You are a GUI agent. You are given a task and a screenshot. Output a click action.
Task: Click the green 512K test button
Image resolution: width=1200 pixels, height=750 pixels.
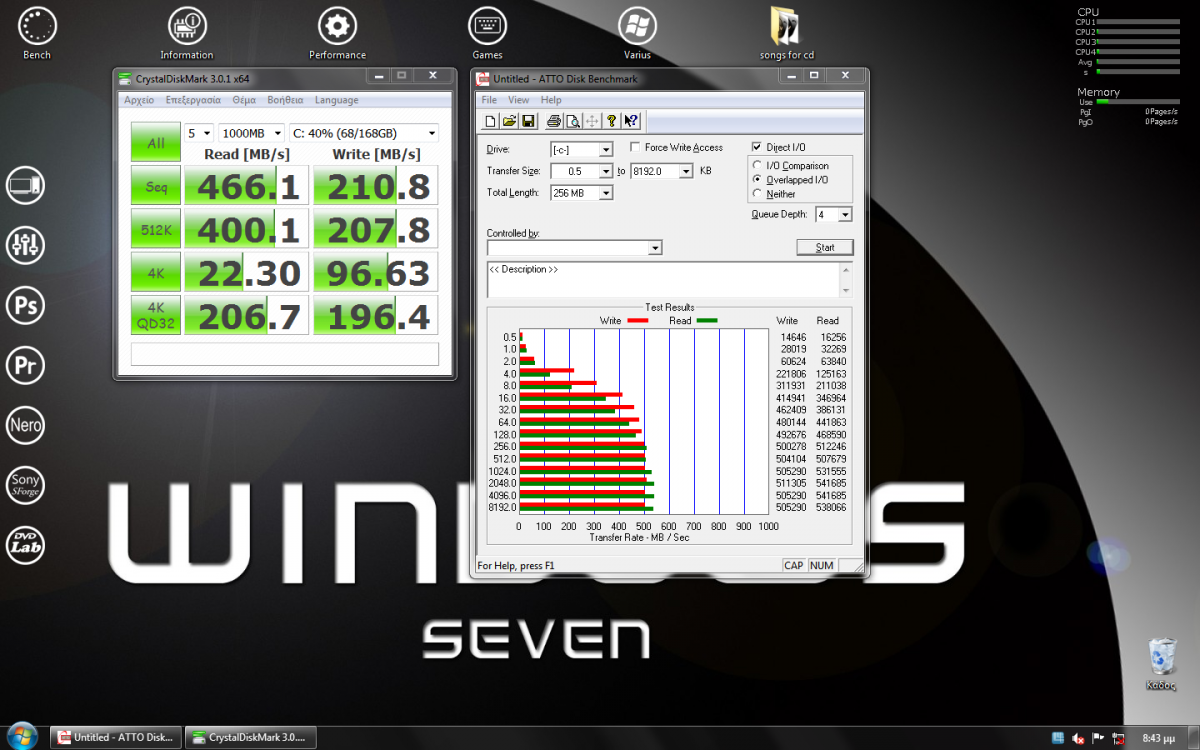point(156,230)
